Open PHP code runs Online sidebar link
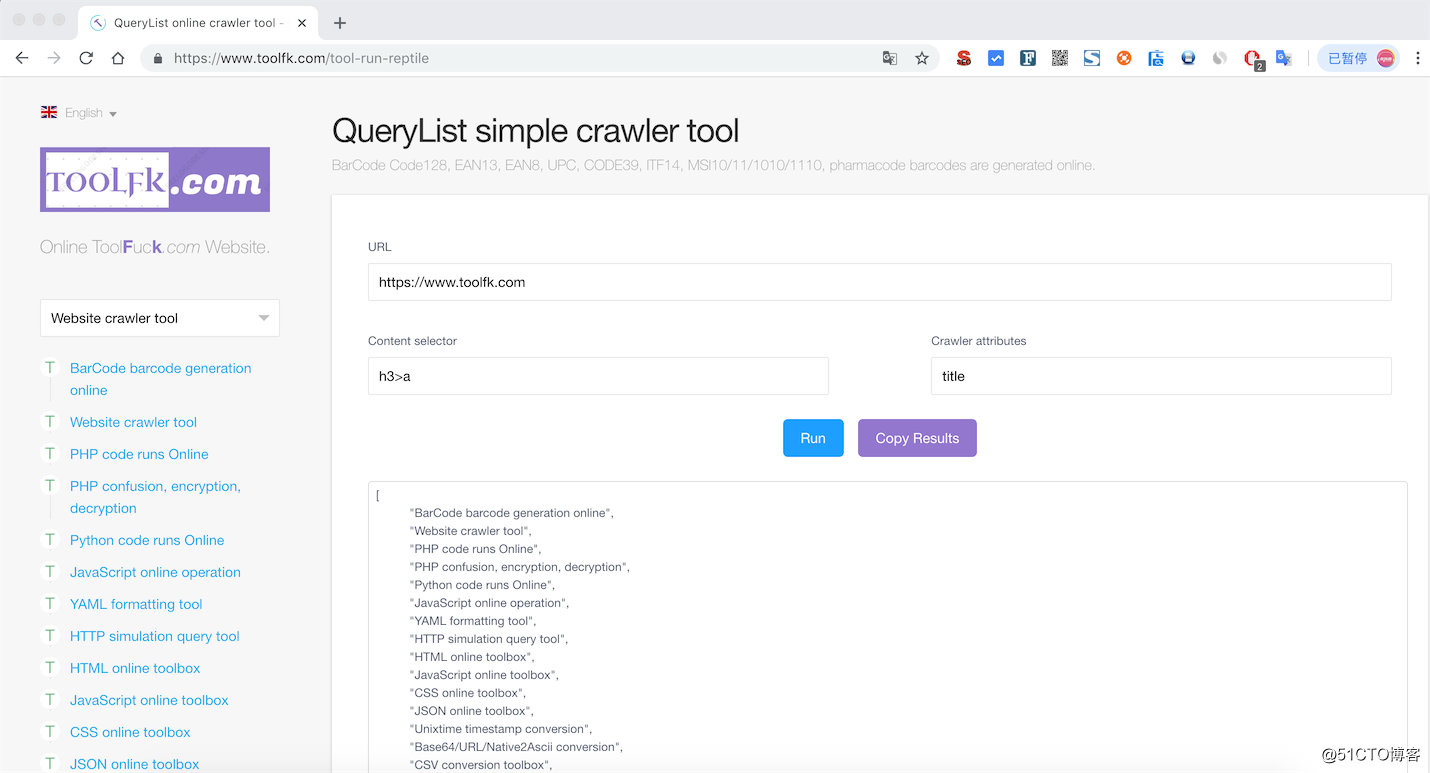This screenshot has width=1430, height=773. coord(139,454)
